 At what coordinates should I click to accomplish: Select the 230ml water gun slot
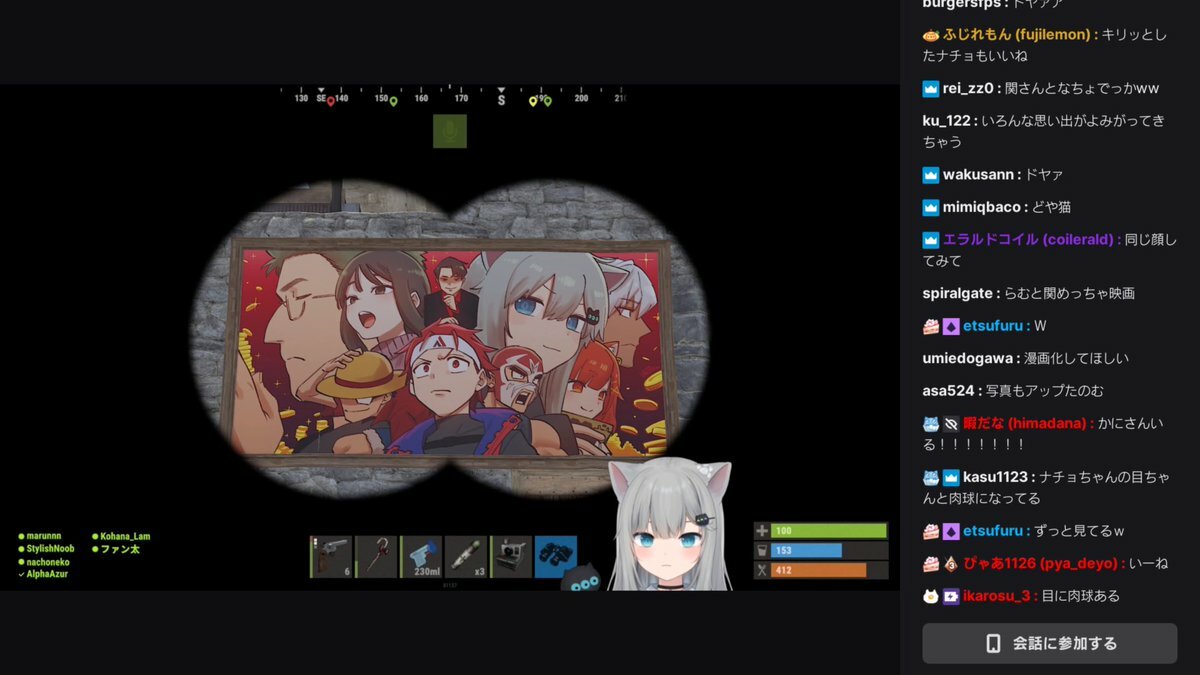pyautogui.click(x=421, y=556)
